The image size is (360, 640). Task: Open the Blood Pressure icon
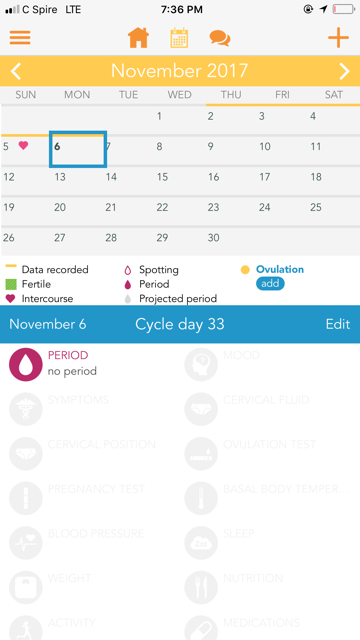[26, 543]
